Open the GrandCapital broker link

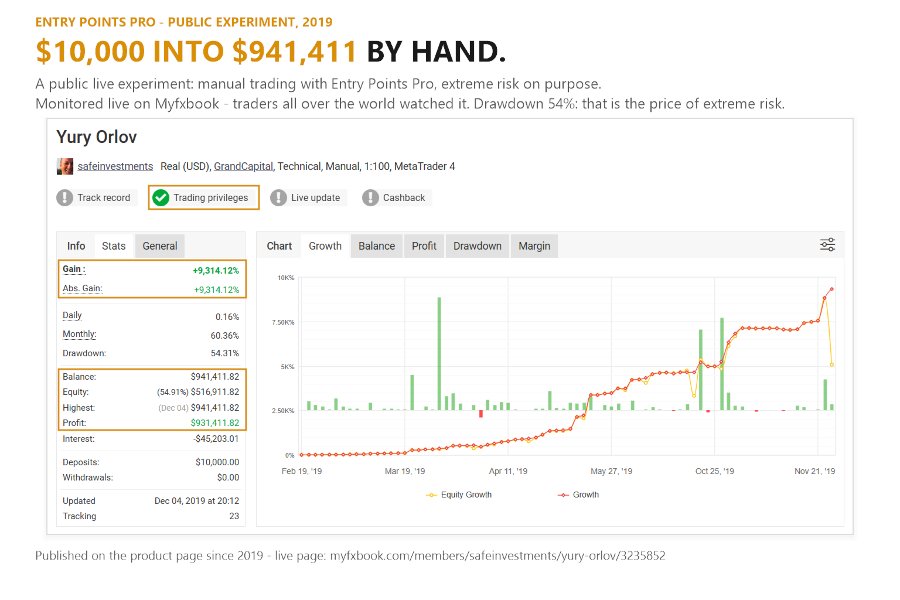tap(243, 166)
